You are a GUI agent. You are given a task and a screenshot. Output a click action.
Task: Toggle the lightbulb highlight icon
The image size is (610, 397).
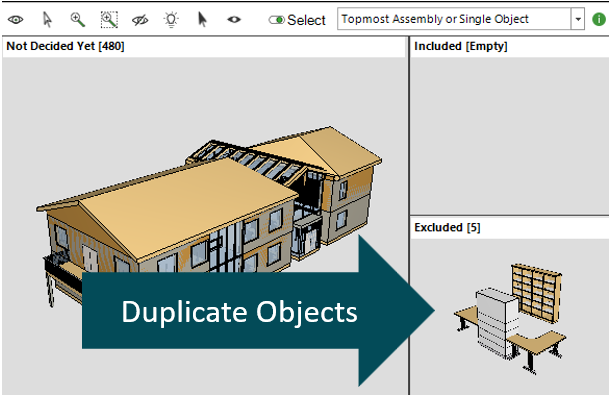point(171,19)
